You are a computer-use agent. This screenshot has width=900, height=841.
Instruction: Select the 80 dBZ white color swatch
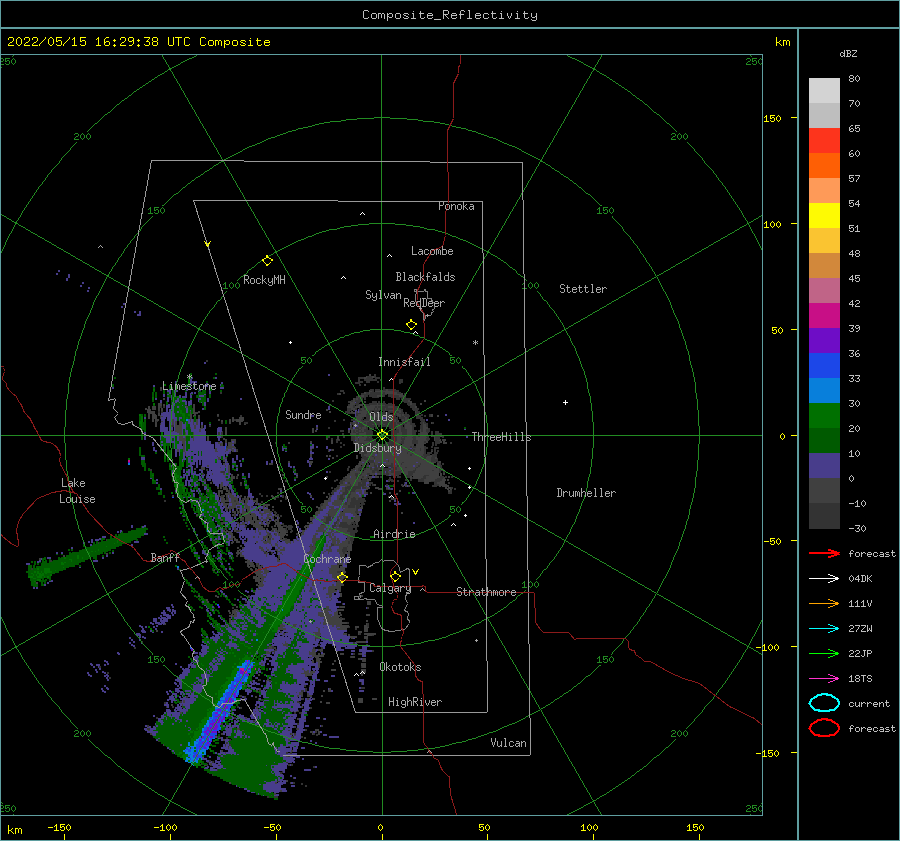point(824,90)
